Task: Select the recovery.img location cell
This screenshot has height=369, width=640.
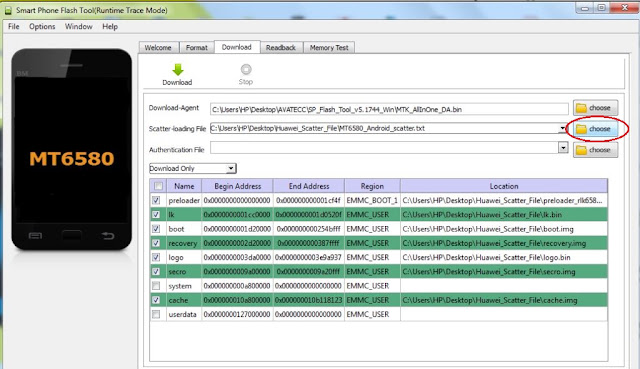Action: pos(504,243)
